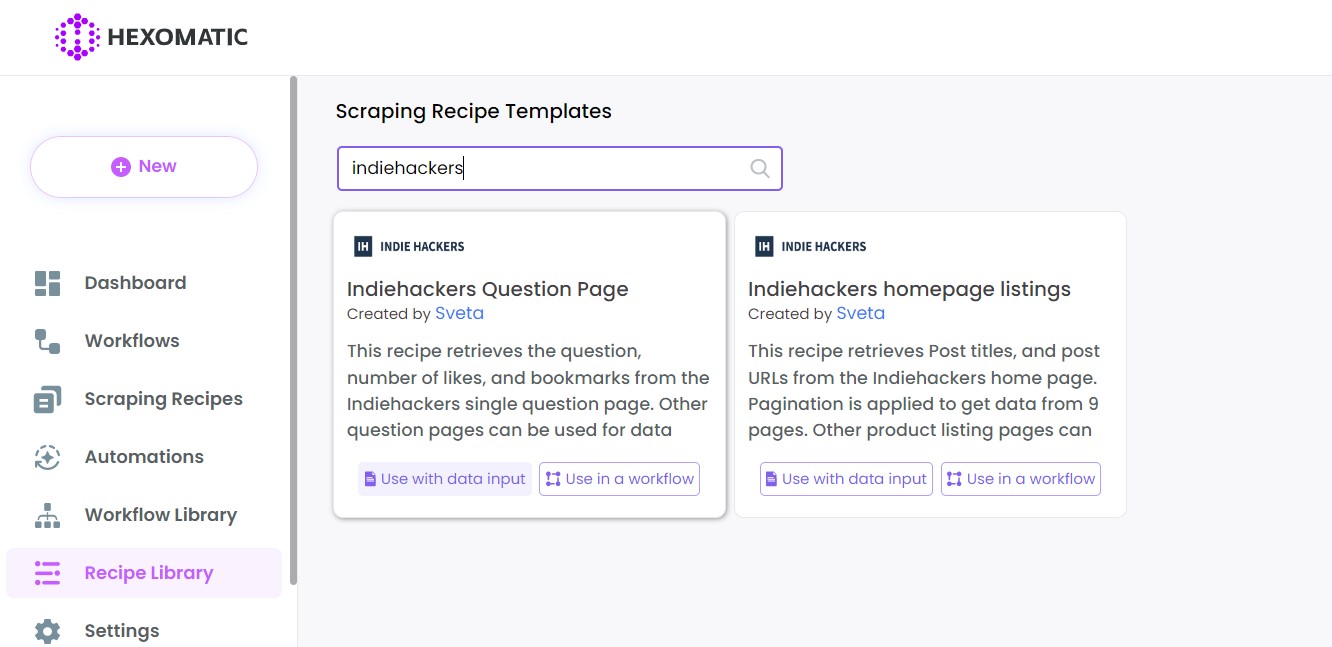Open Scraping Recipes via its sidebar icon
Screen dimensions: 1332x647
click(x=46, y=398)
